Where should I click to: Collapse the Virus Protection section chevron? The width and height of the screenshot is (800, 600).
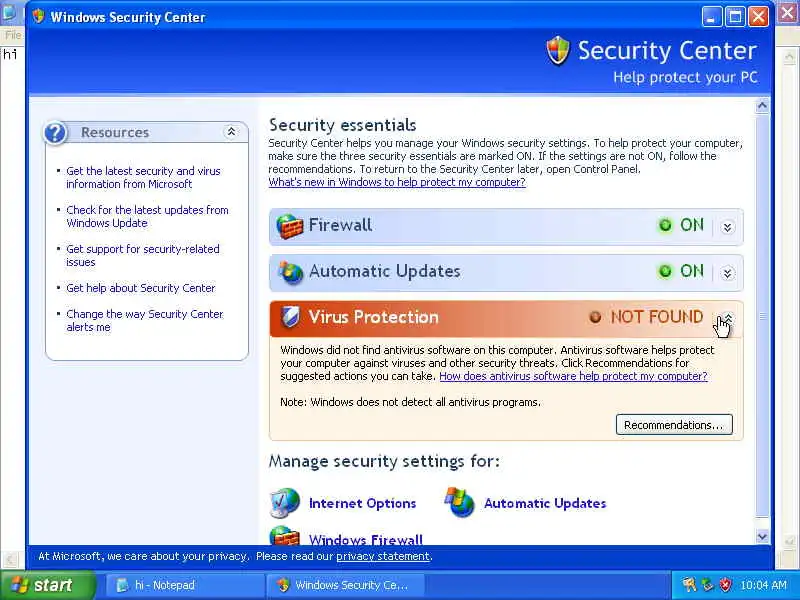(x=728, y=318)
